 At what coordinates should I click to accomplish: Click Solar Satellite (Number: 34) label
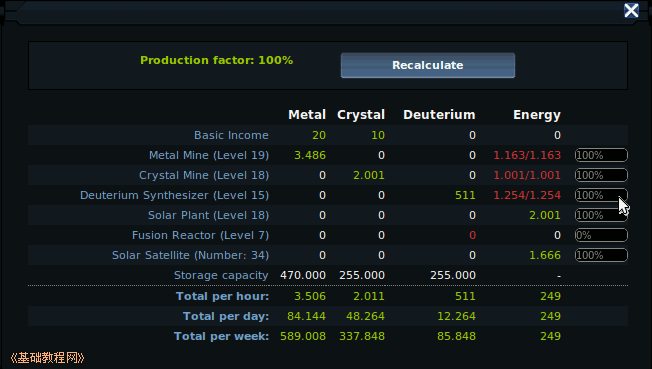190,255
